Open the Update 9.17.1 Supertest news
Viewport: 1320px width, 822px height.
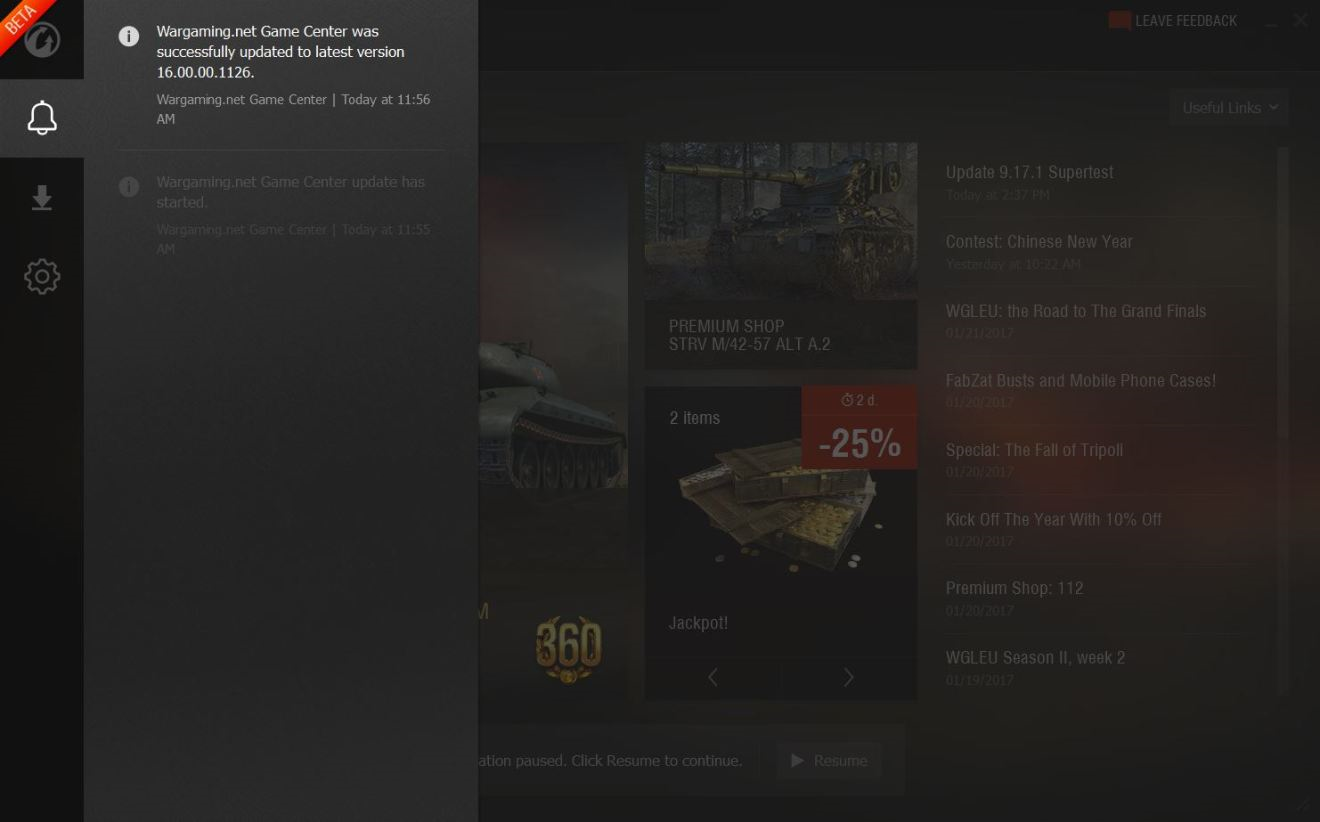[x=1030, y=172]
